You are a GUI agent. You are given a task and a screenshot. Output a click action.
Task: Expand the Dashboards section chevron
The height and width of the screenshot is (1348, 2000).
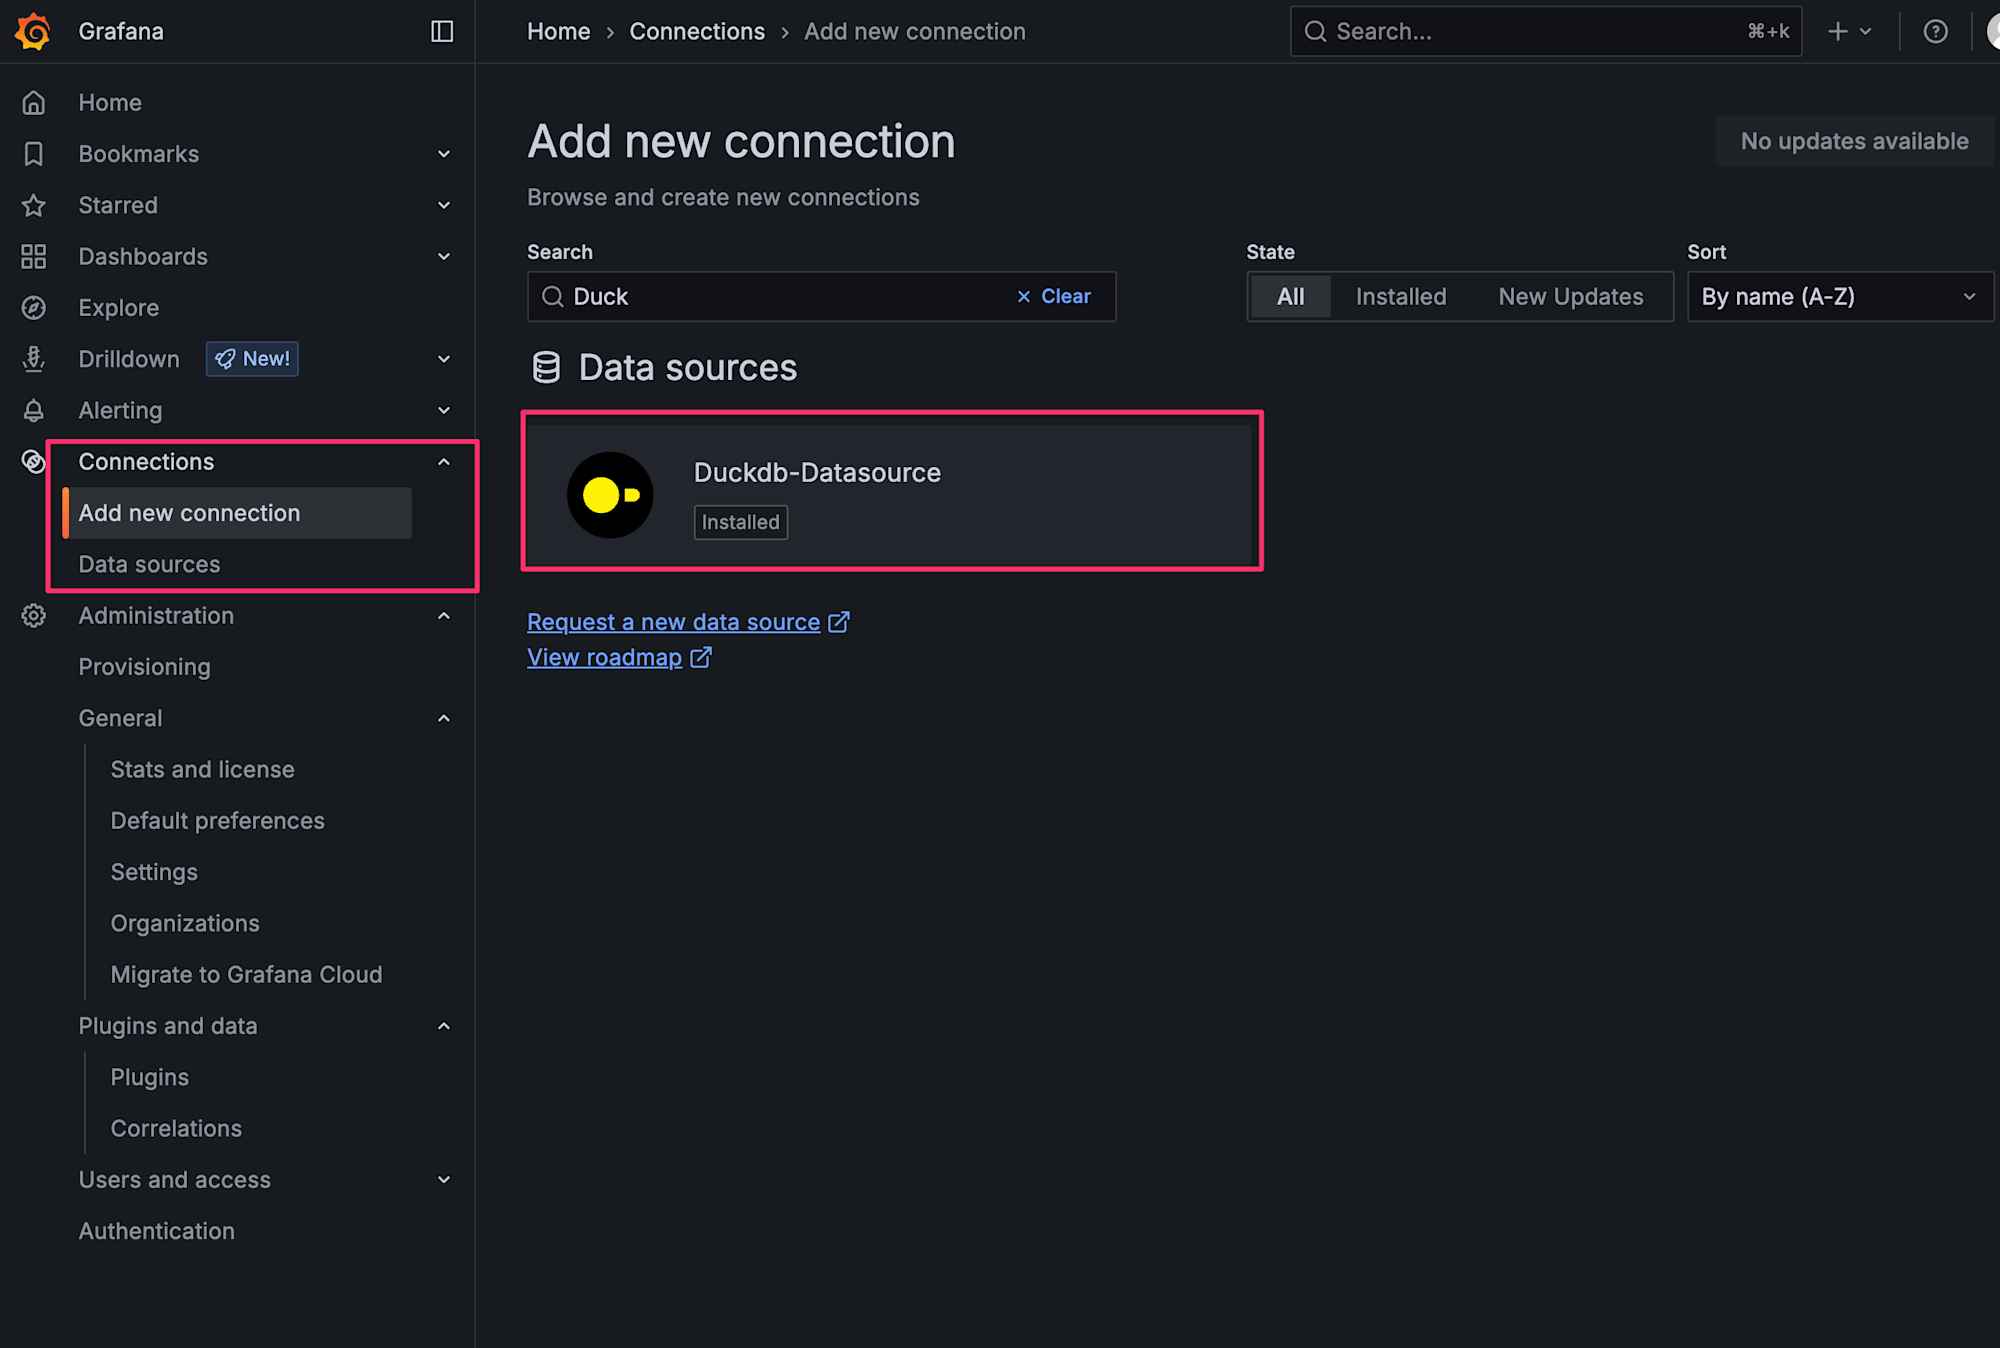[x=444, y=256]
